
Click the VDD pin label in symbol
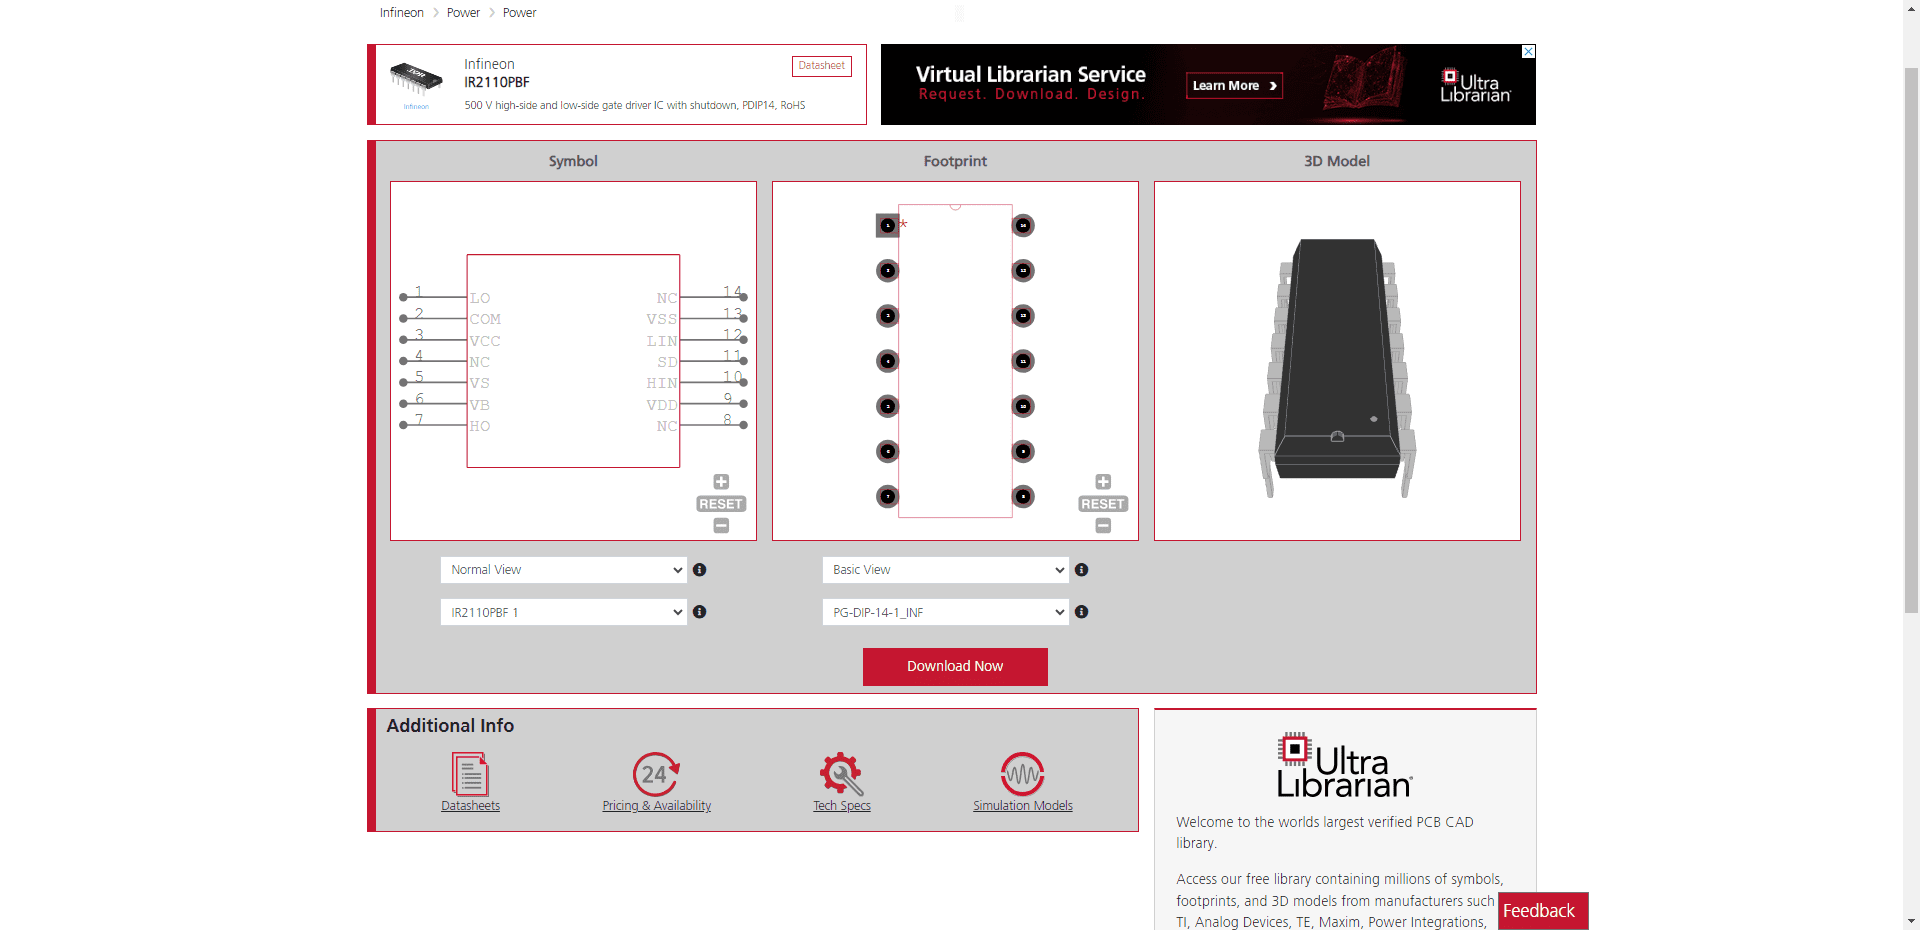click(x=662, y=405)
